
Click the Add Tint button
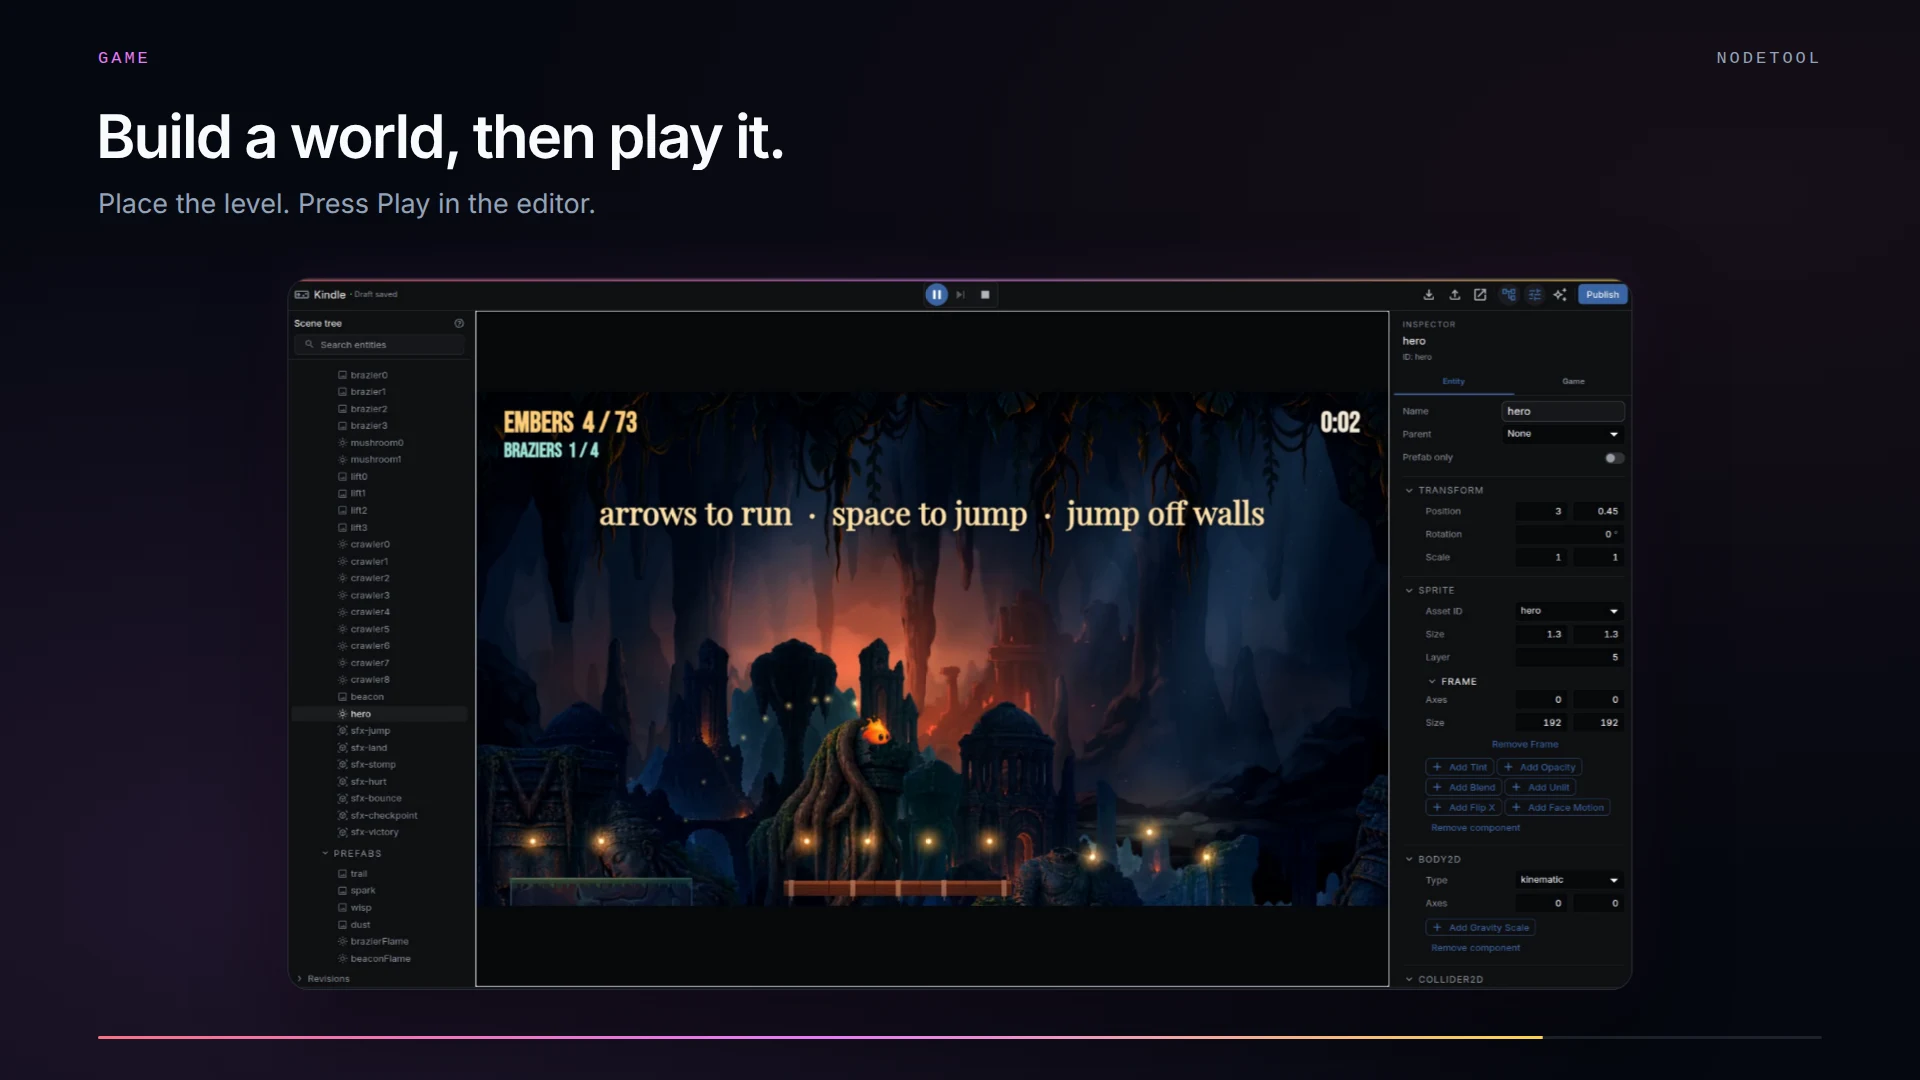pos(1459,767)
